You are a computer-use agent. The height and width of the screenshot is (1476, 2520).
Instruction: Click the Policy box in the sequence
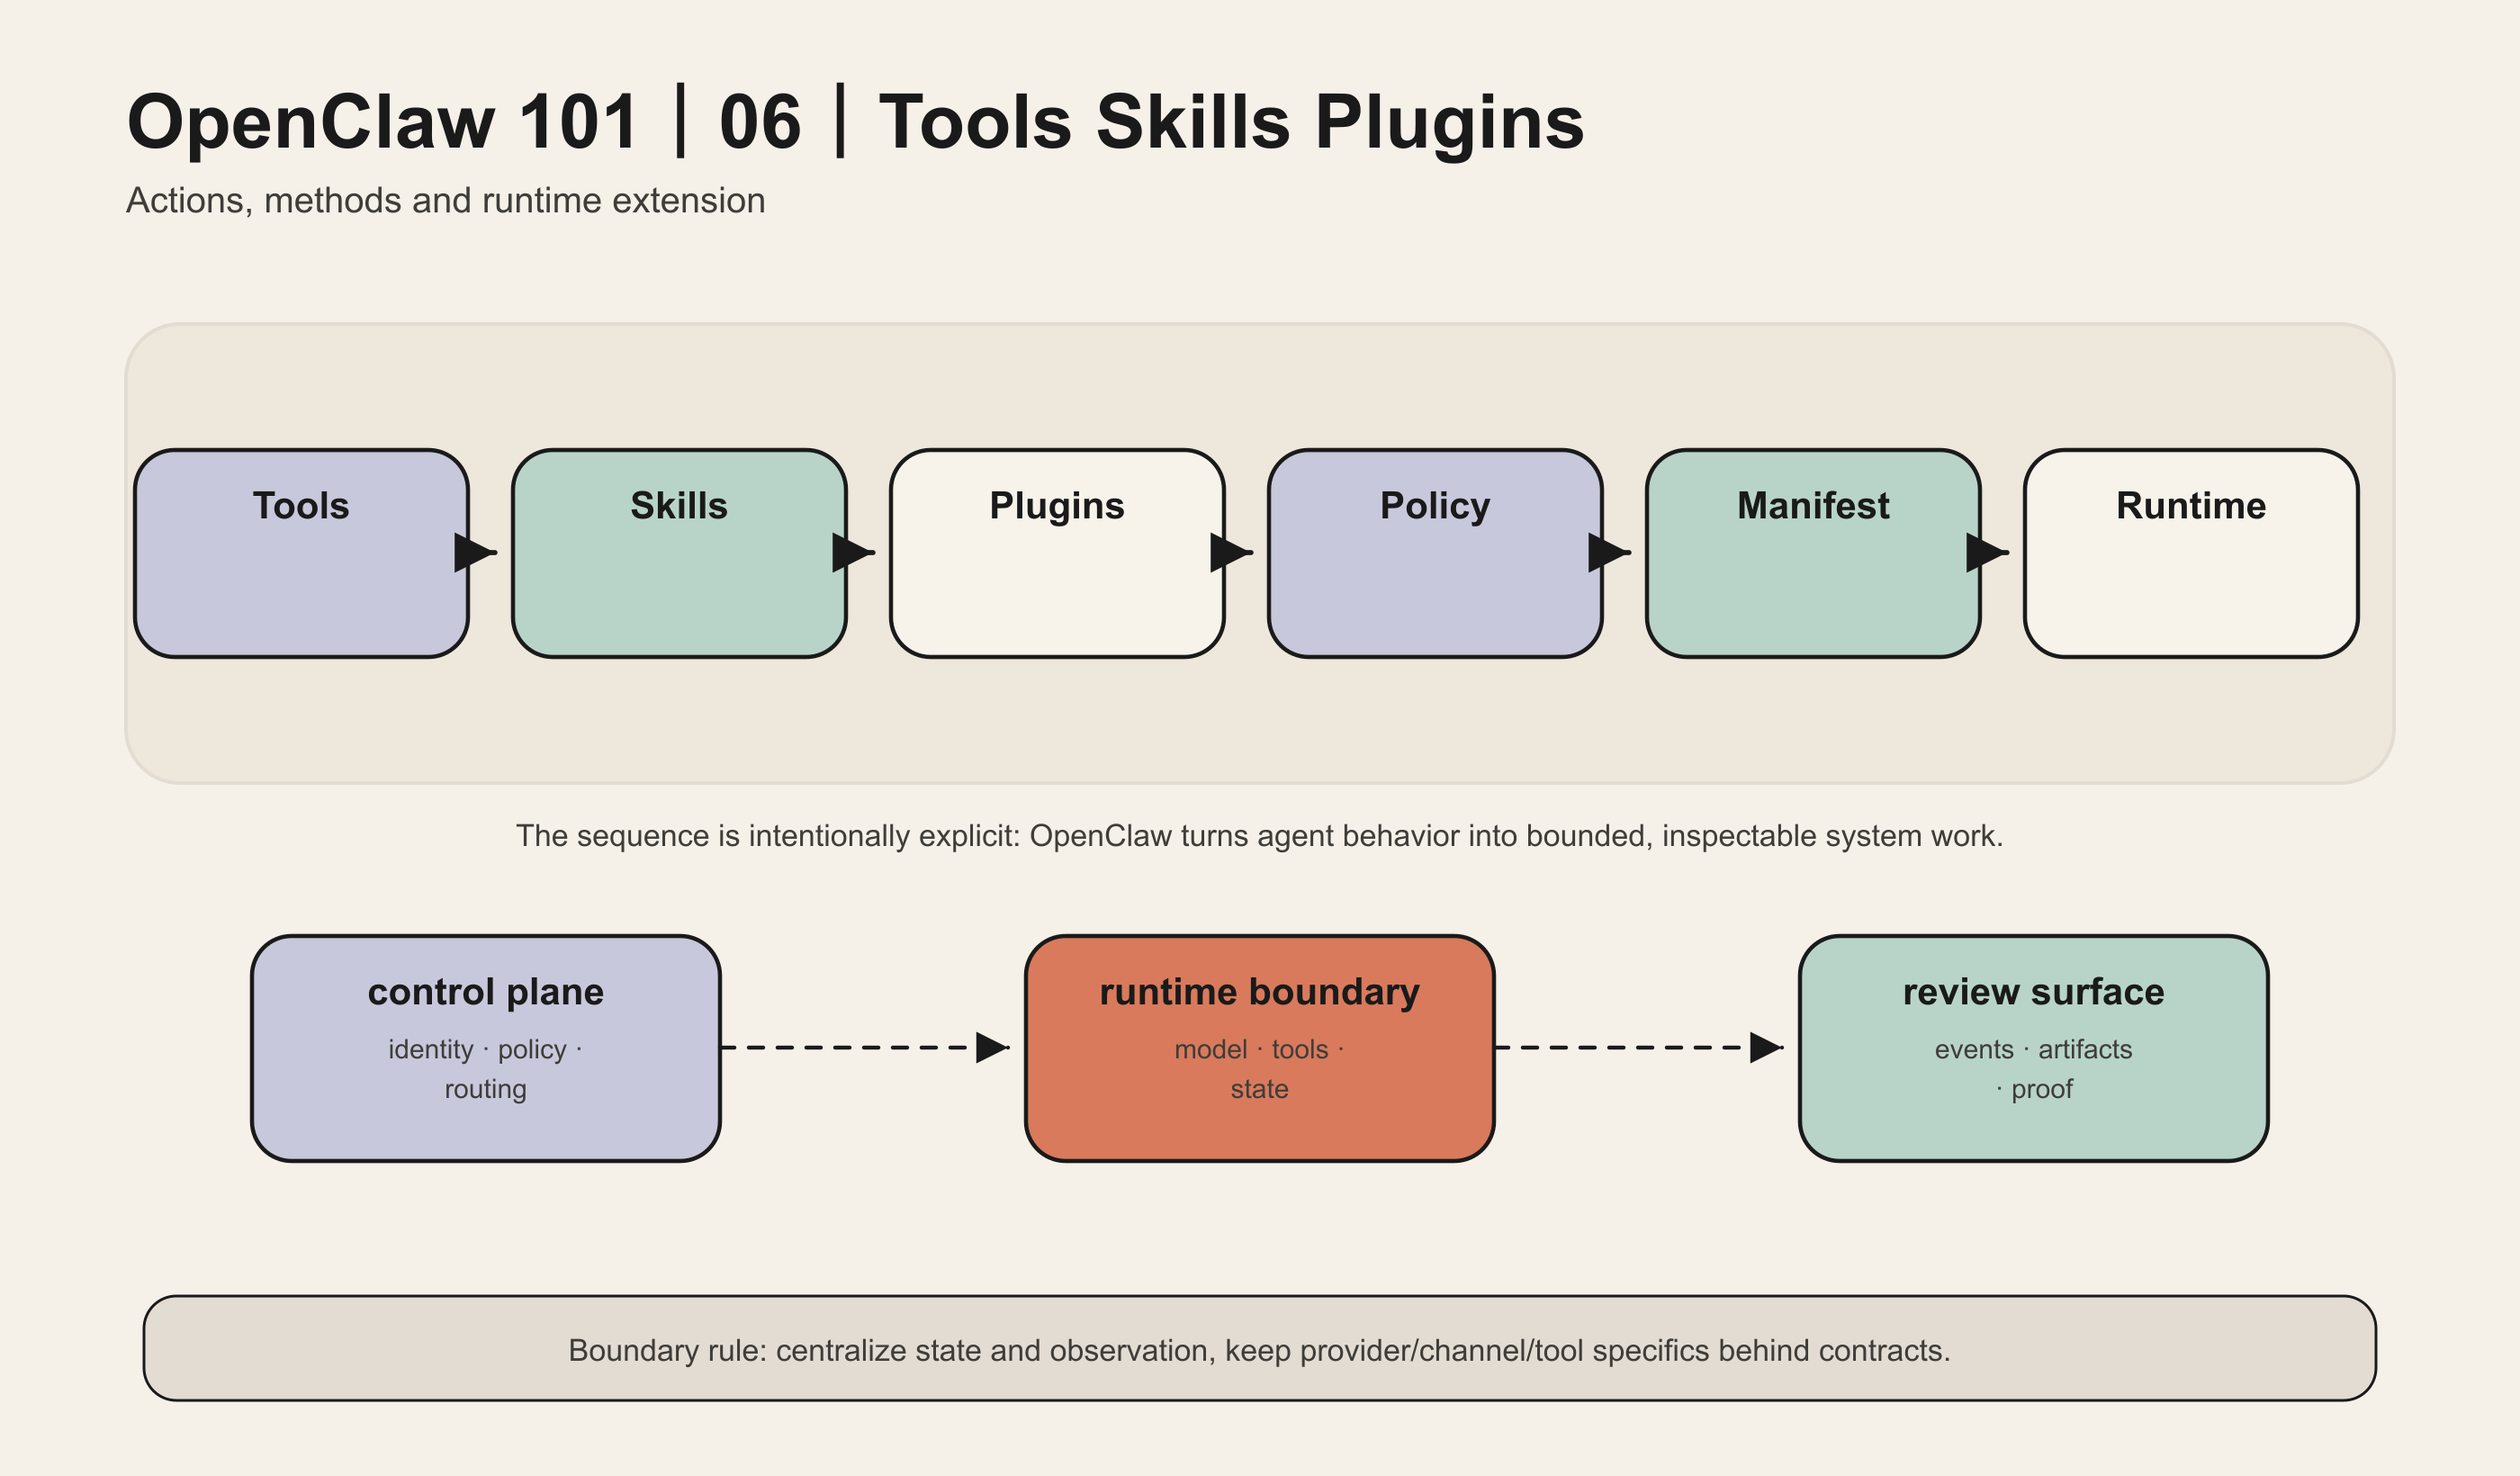point(1435,553)
